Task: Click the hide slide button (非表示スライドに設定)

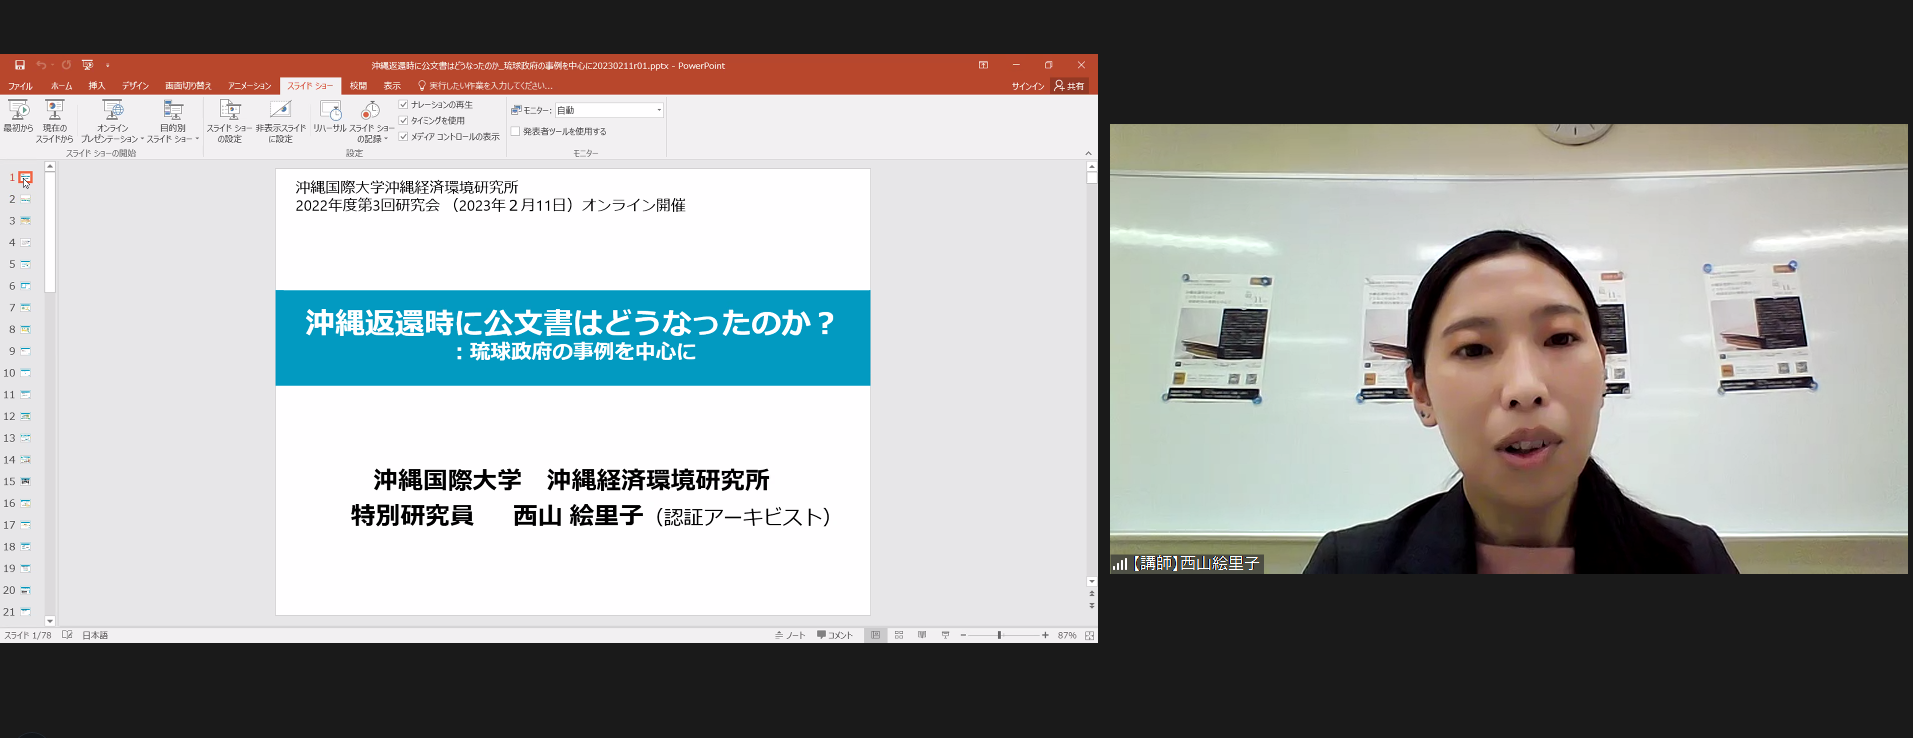Action: 280,118
